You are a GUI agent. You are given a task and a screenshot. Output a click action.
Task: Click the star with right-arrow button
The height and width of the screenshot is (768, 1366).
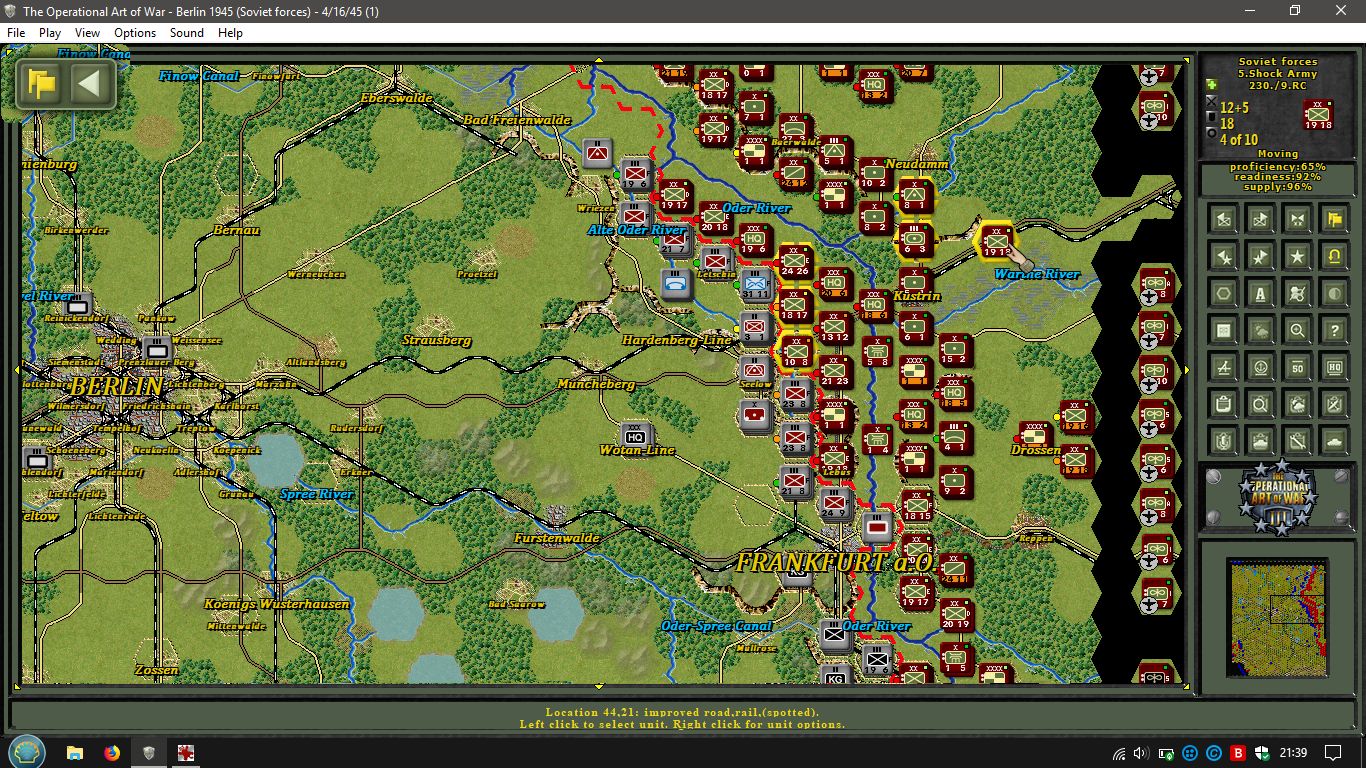coord(1261,256)
